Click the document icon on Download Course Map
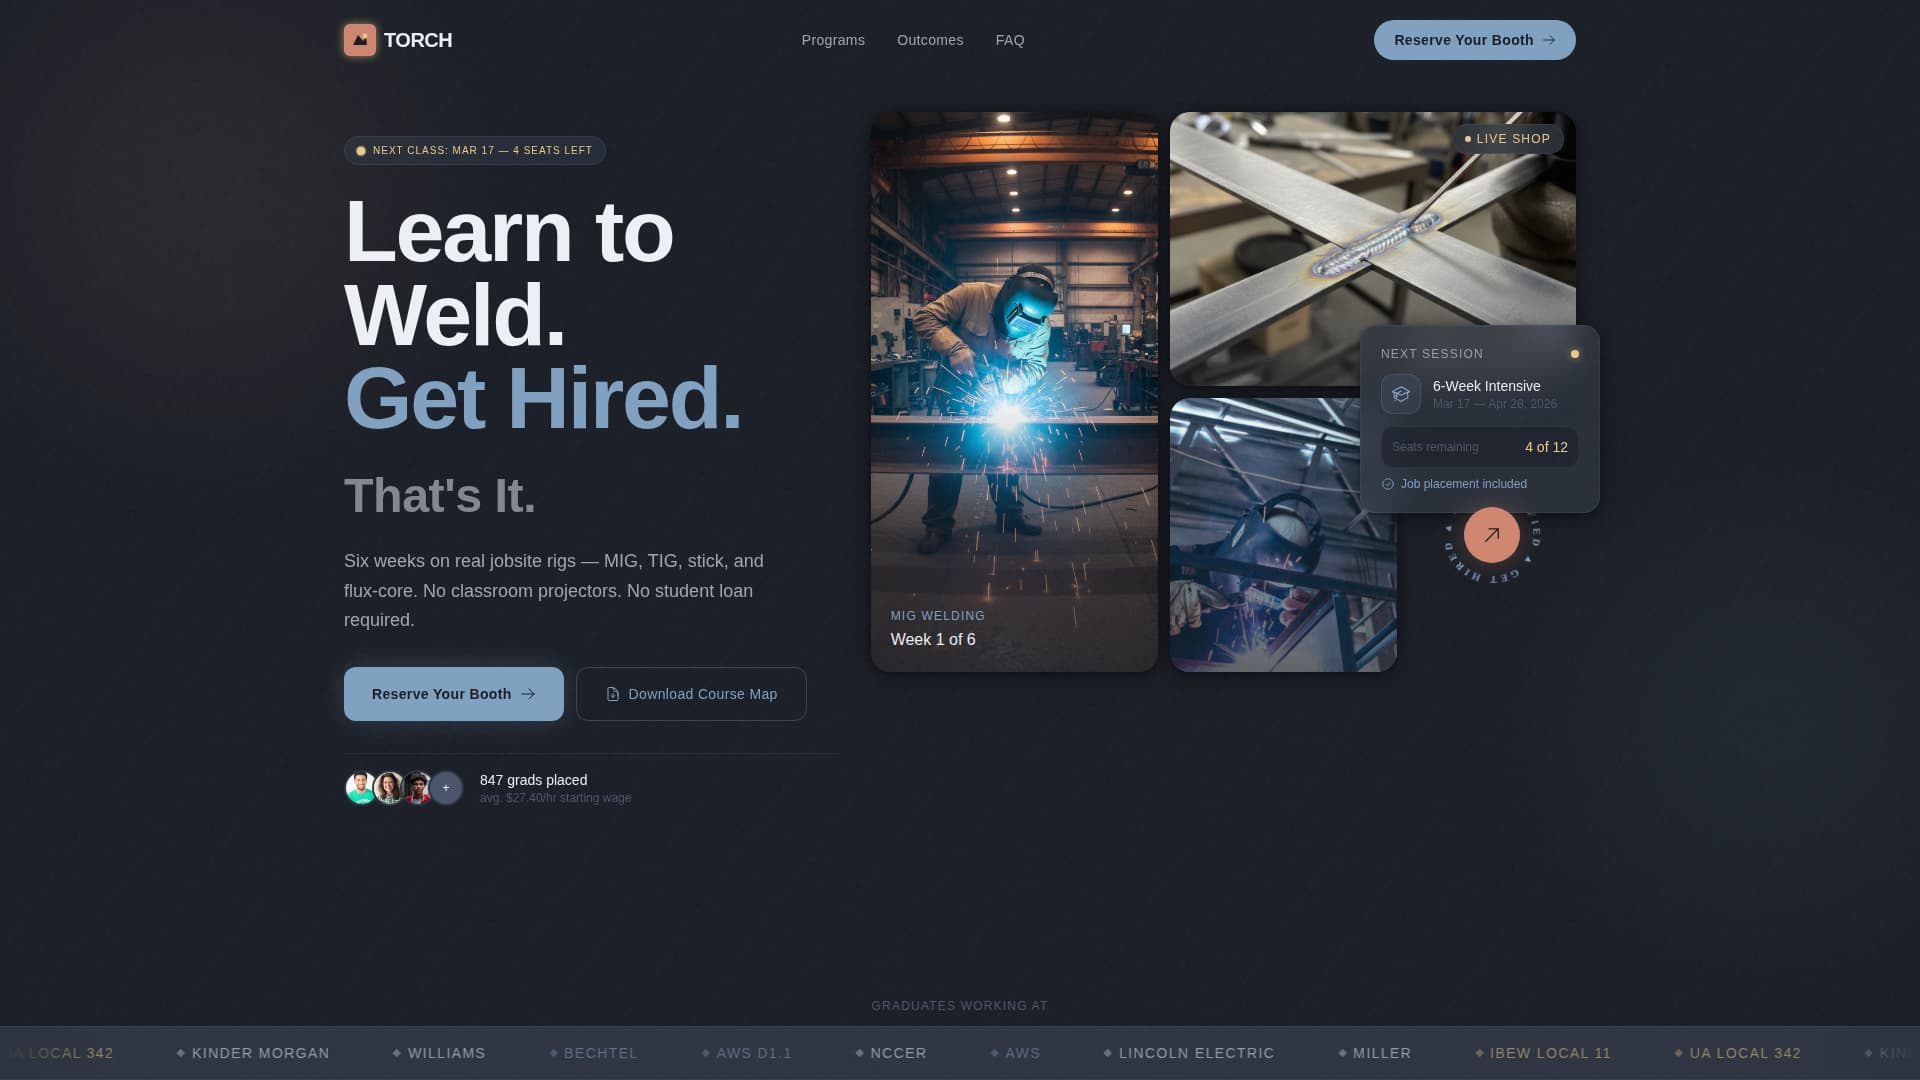 (x=613, y=694)
